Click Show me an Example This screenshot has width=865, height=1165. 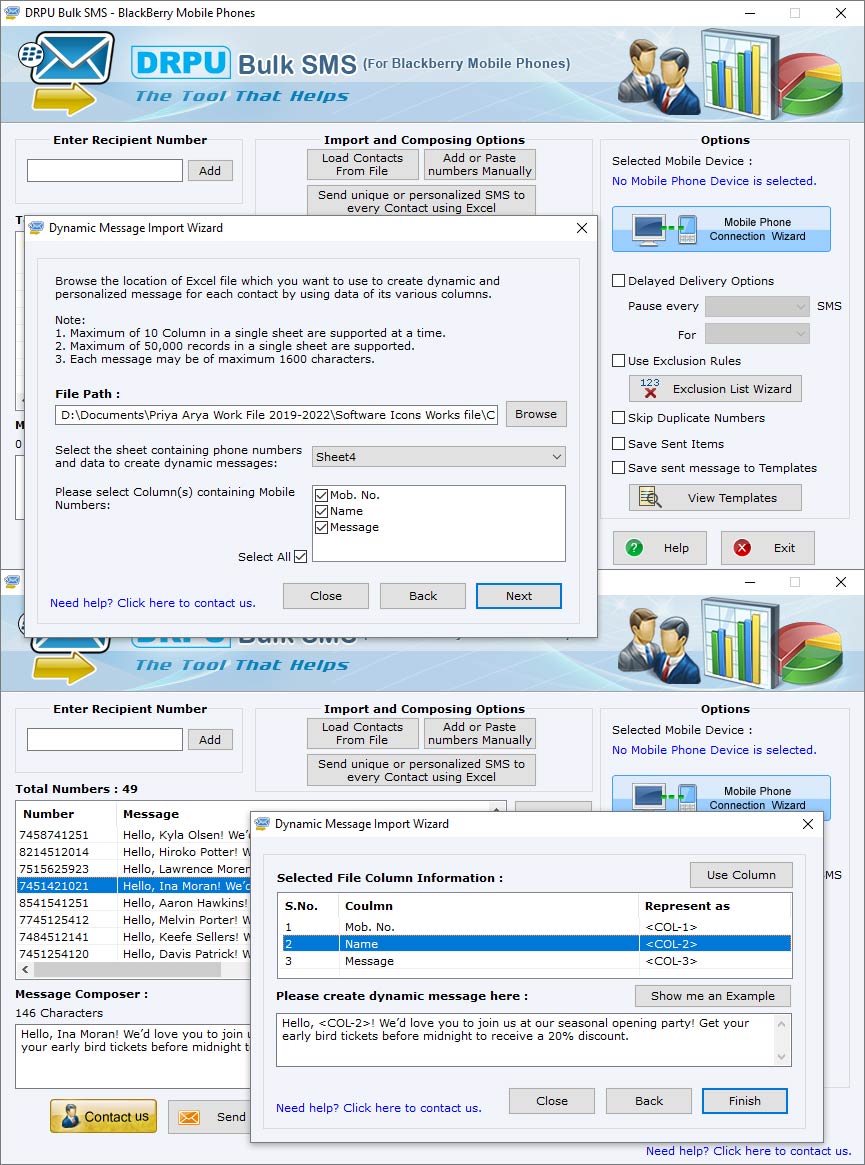712,996
